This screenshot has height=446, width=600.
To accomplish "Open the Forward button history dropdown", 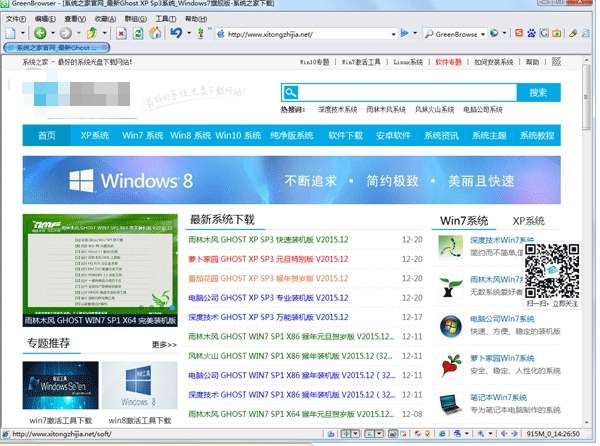I will pyautogui.click(x=78, y=33).
